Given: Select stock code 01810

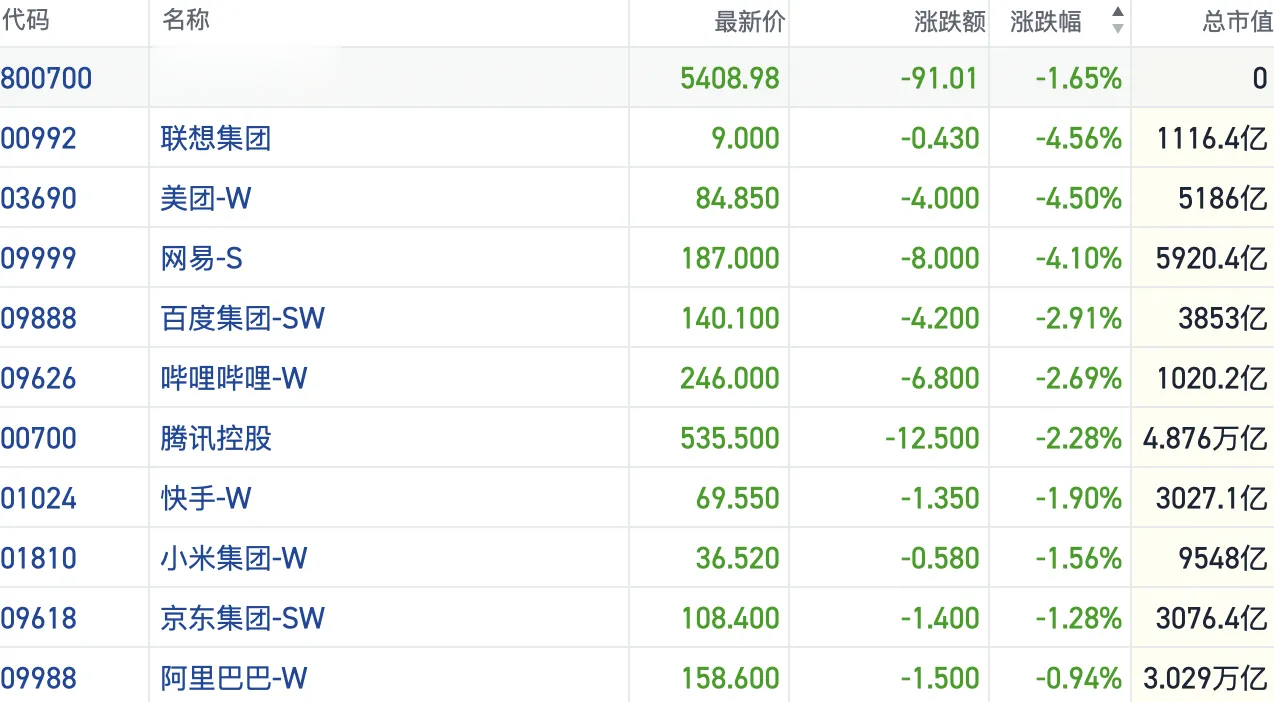Looking at the screenshot, I should (x=39, y=558).
